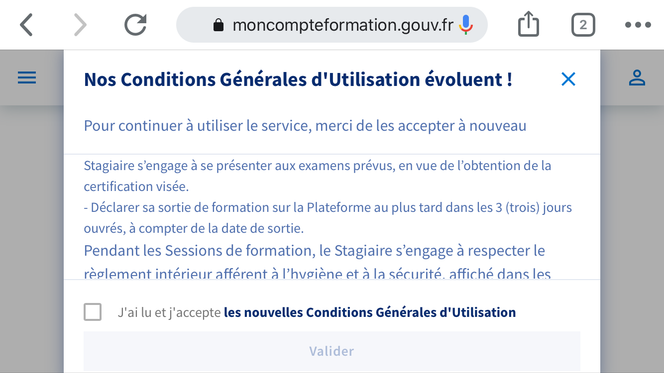Open the tab switcher showing 2 tabs
The height and width of the screenshot is (373, 664).
[583, 25]
